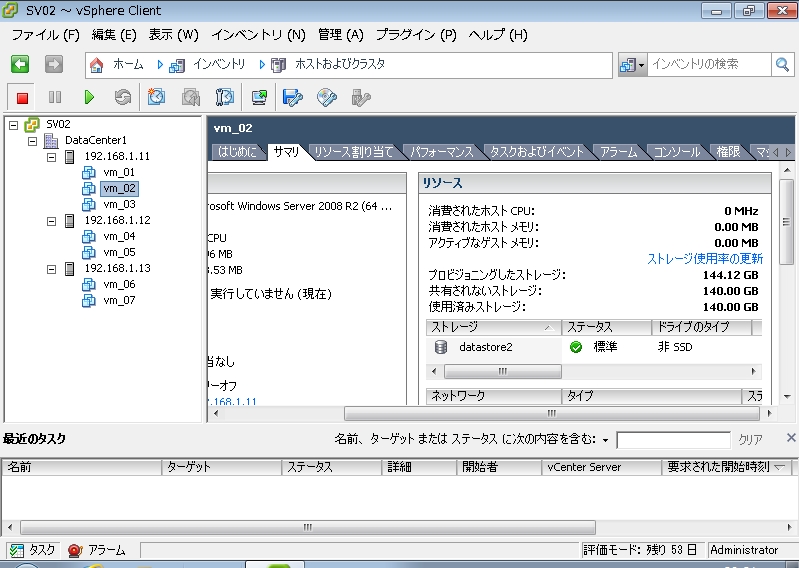Open the 管理 (A) menu
799x568 pixels.
340,35
